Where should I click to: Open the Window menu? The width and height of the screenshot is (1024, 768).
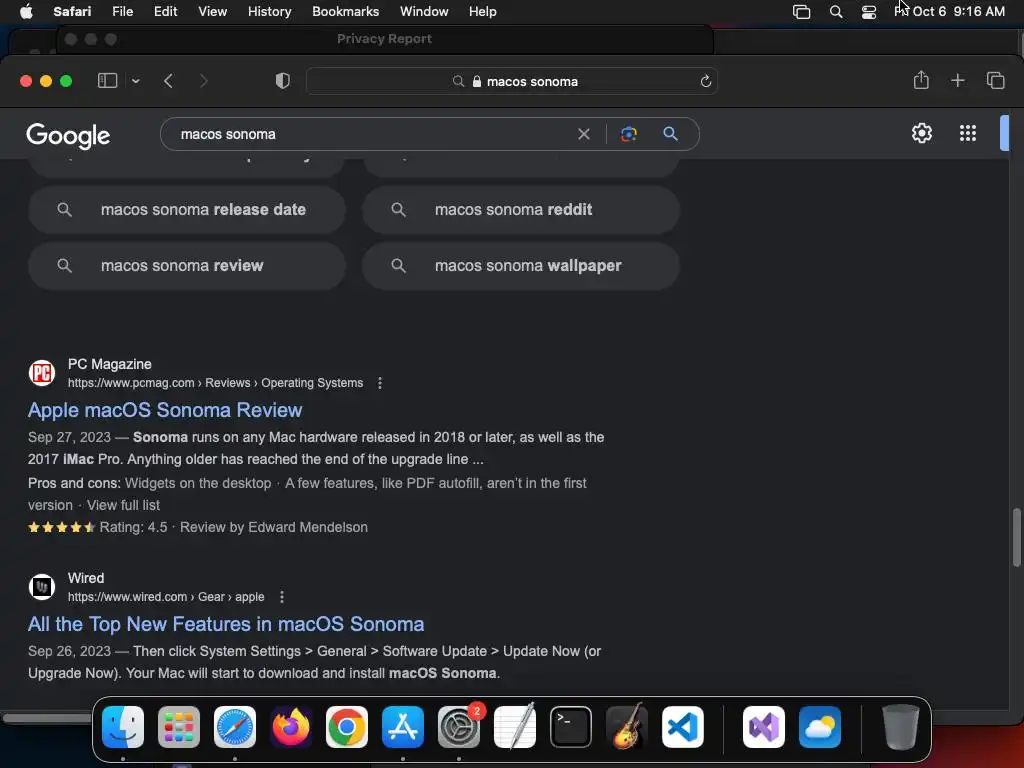tap(424, 11)
